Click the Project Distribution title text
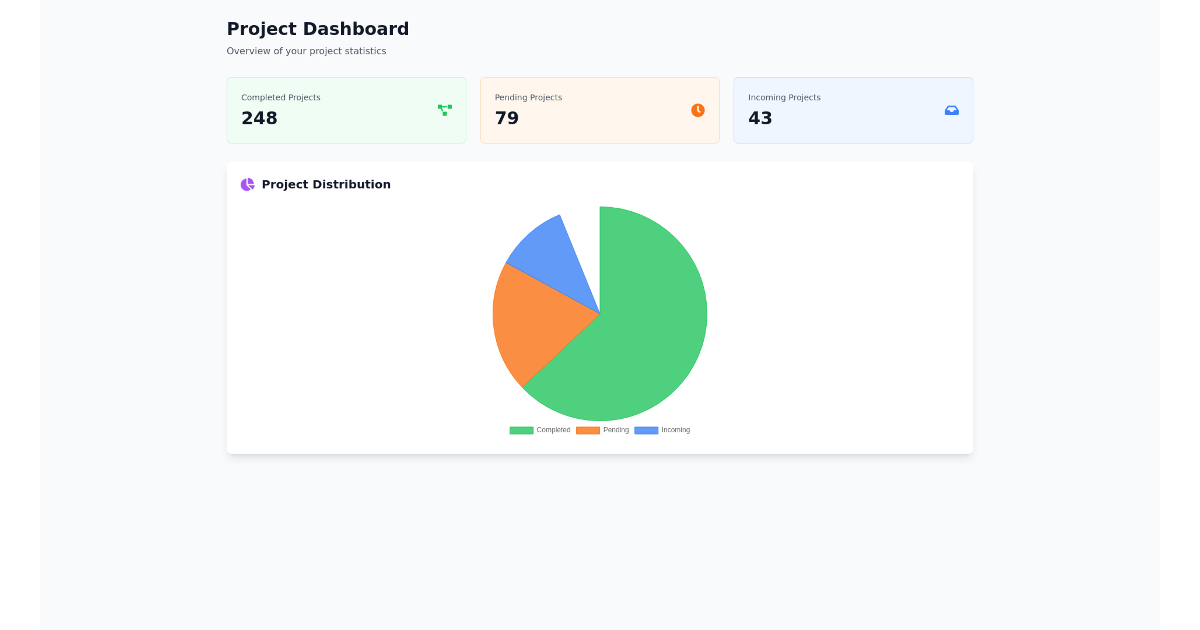Screen dimensions: 1200x630 pos(327,184)
